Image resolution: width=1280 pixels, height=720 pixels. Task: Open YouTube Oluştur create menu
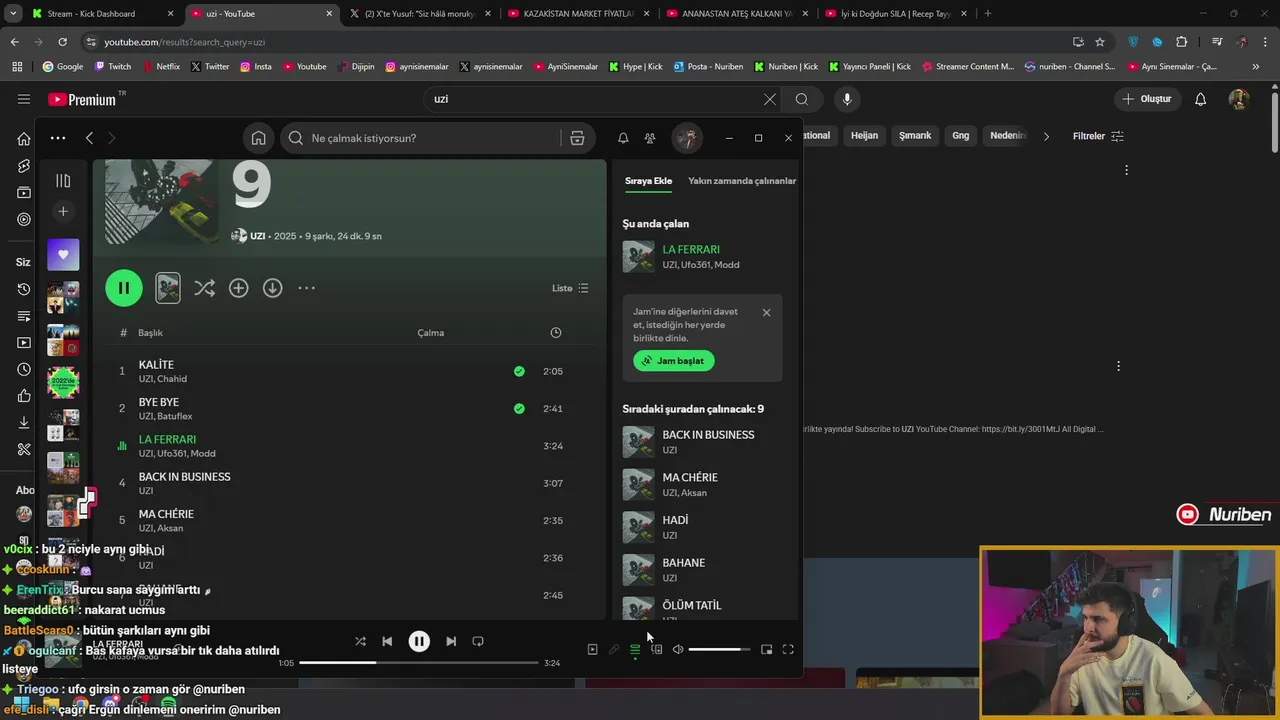[x=1146, y=99]
